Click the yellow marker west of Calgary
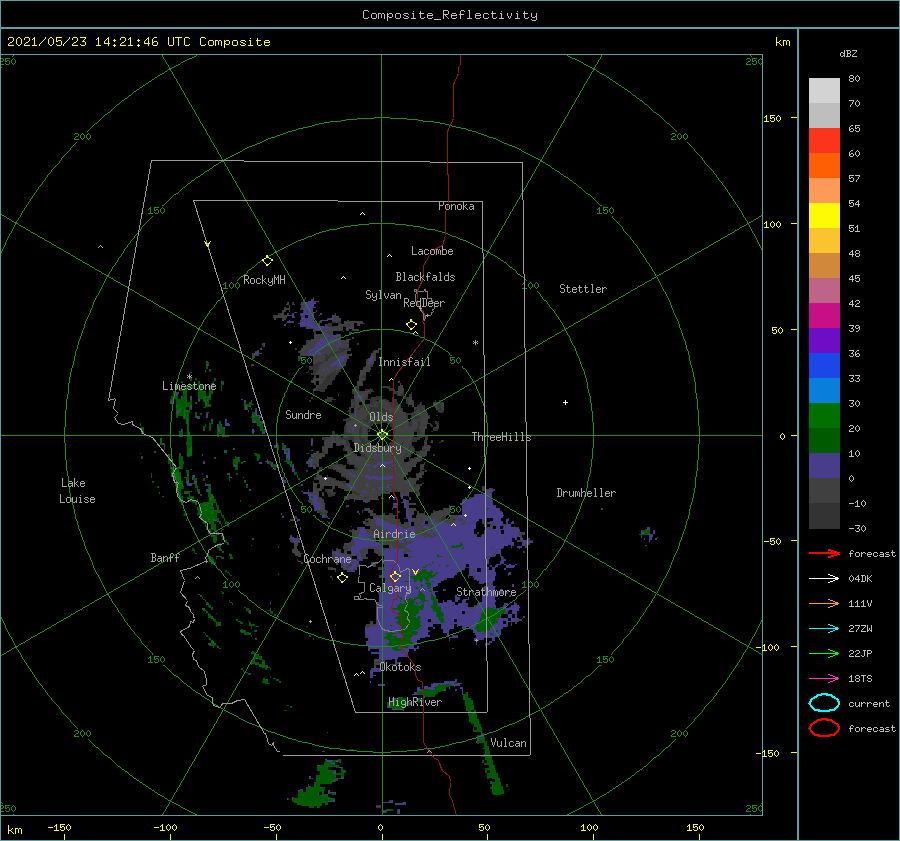The width and height of the screenshot is (900, 841). point(342,578)
